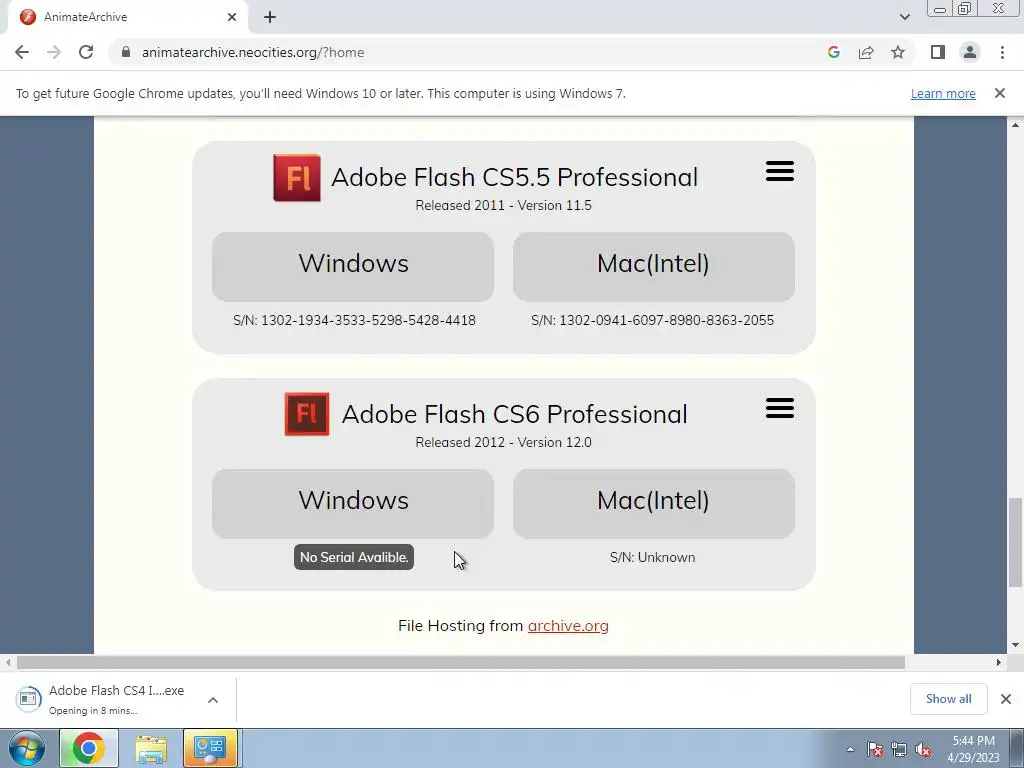Viewport: 1024px width, 768px height.
Task: Reload the AnimateArchive page
Action: click(86, 52)
